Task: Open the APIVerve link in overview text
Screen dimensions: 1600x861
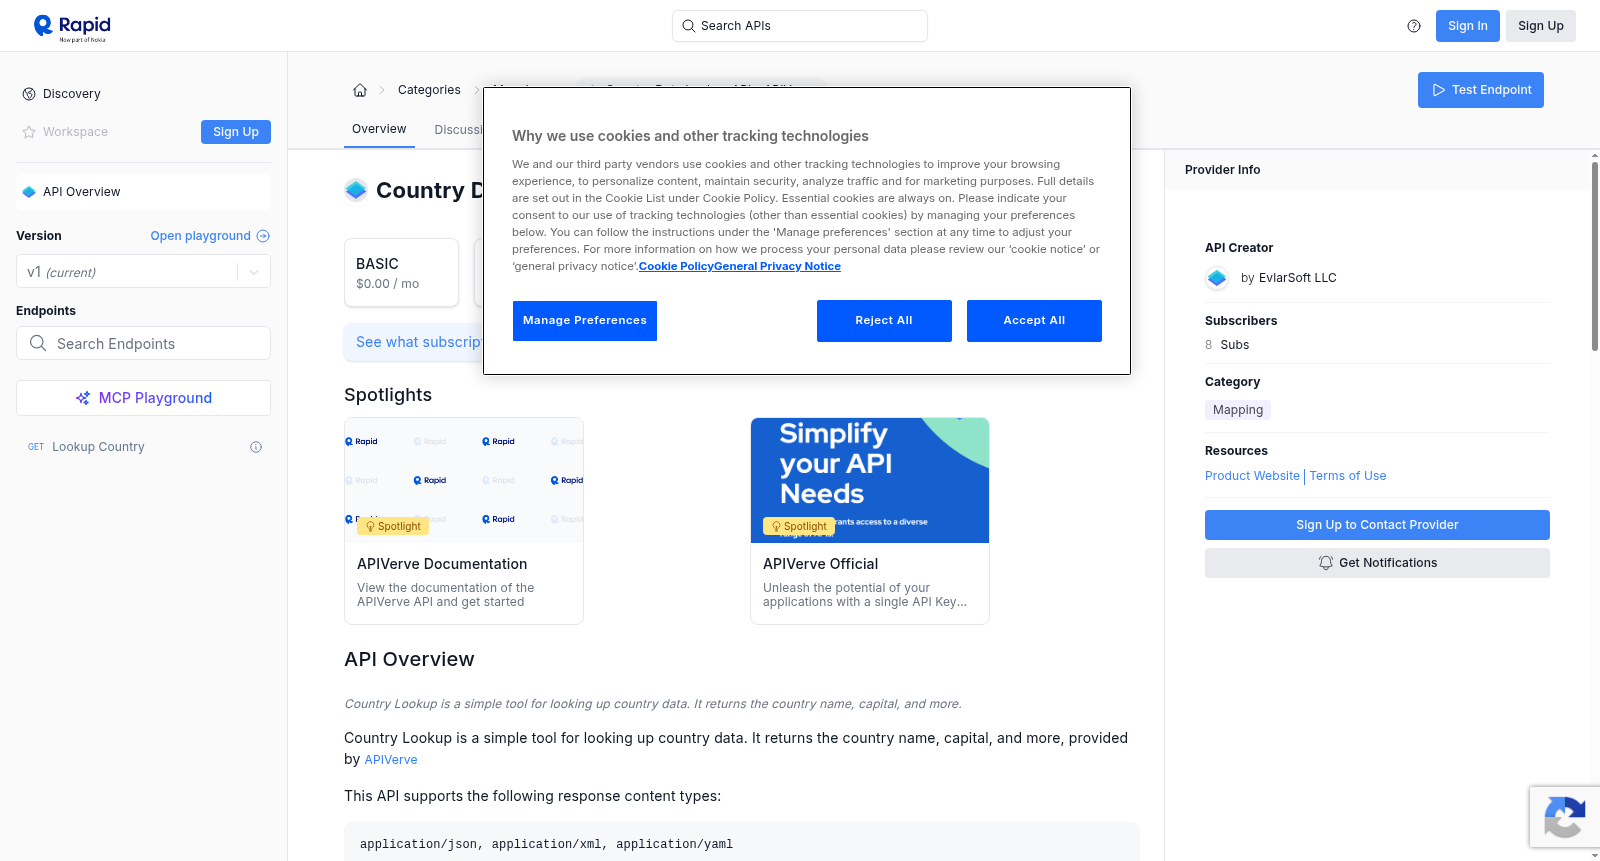Action: click(391, 760)
